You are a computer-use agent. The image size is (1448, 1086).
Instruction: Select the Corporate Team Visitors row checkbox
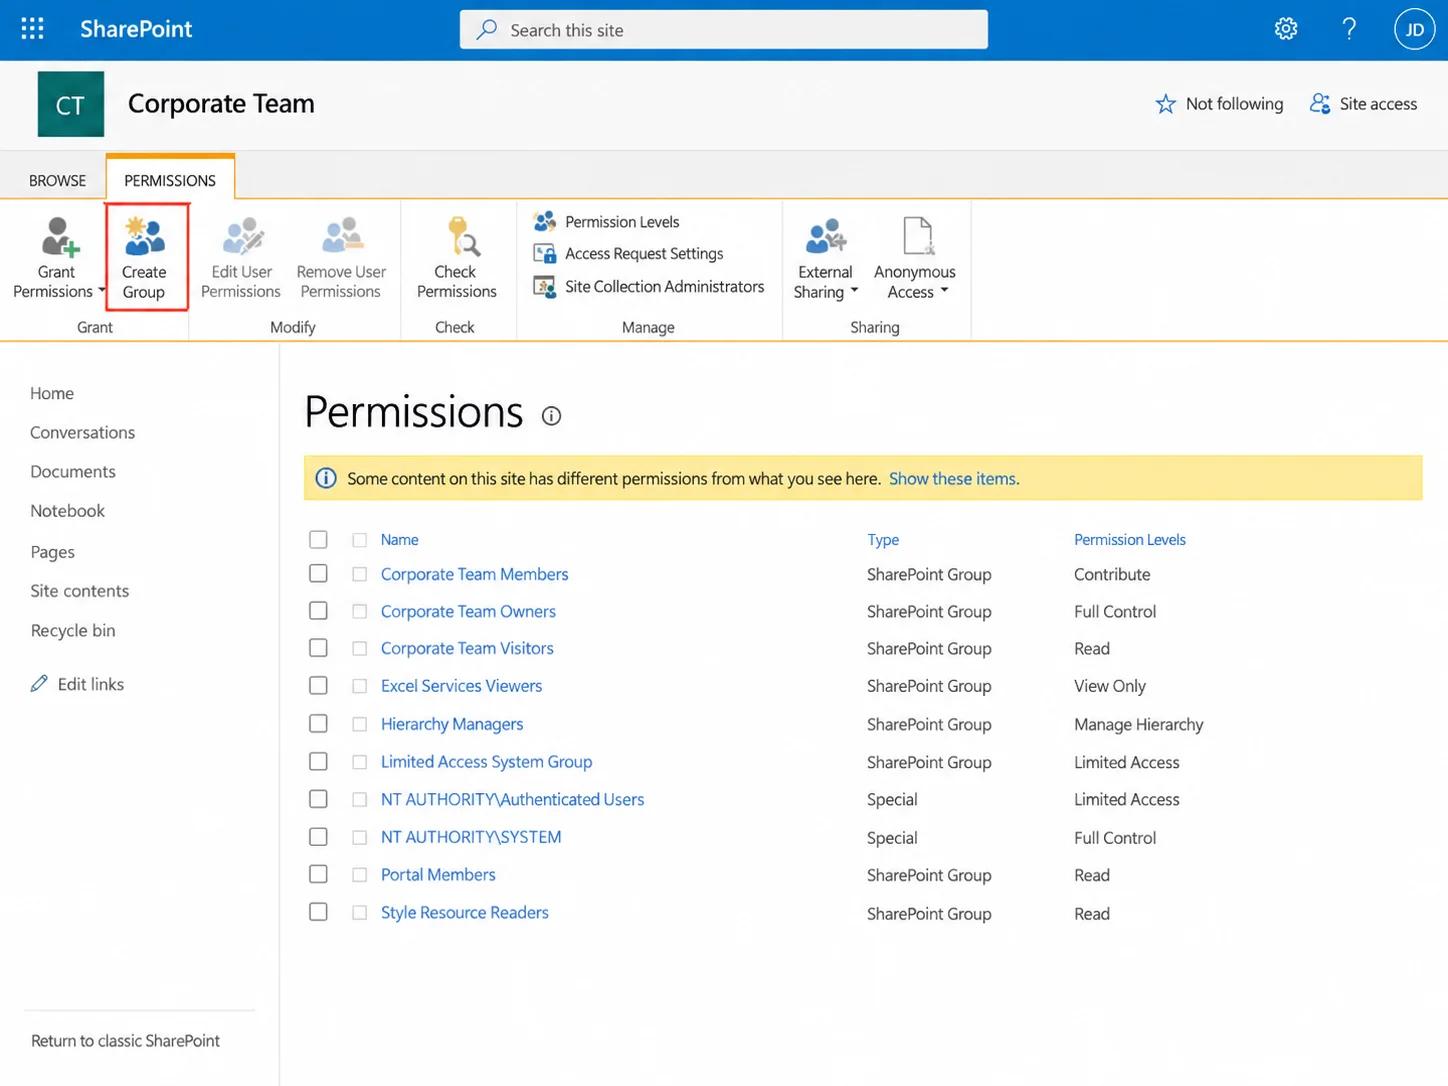tap(318, 648)
